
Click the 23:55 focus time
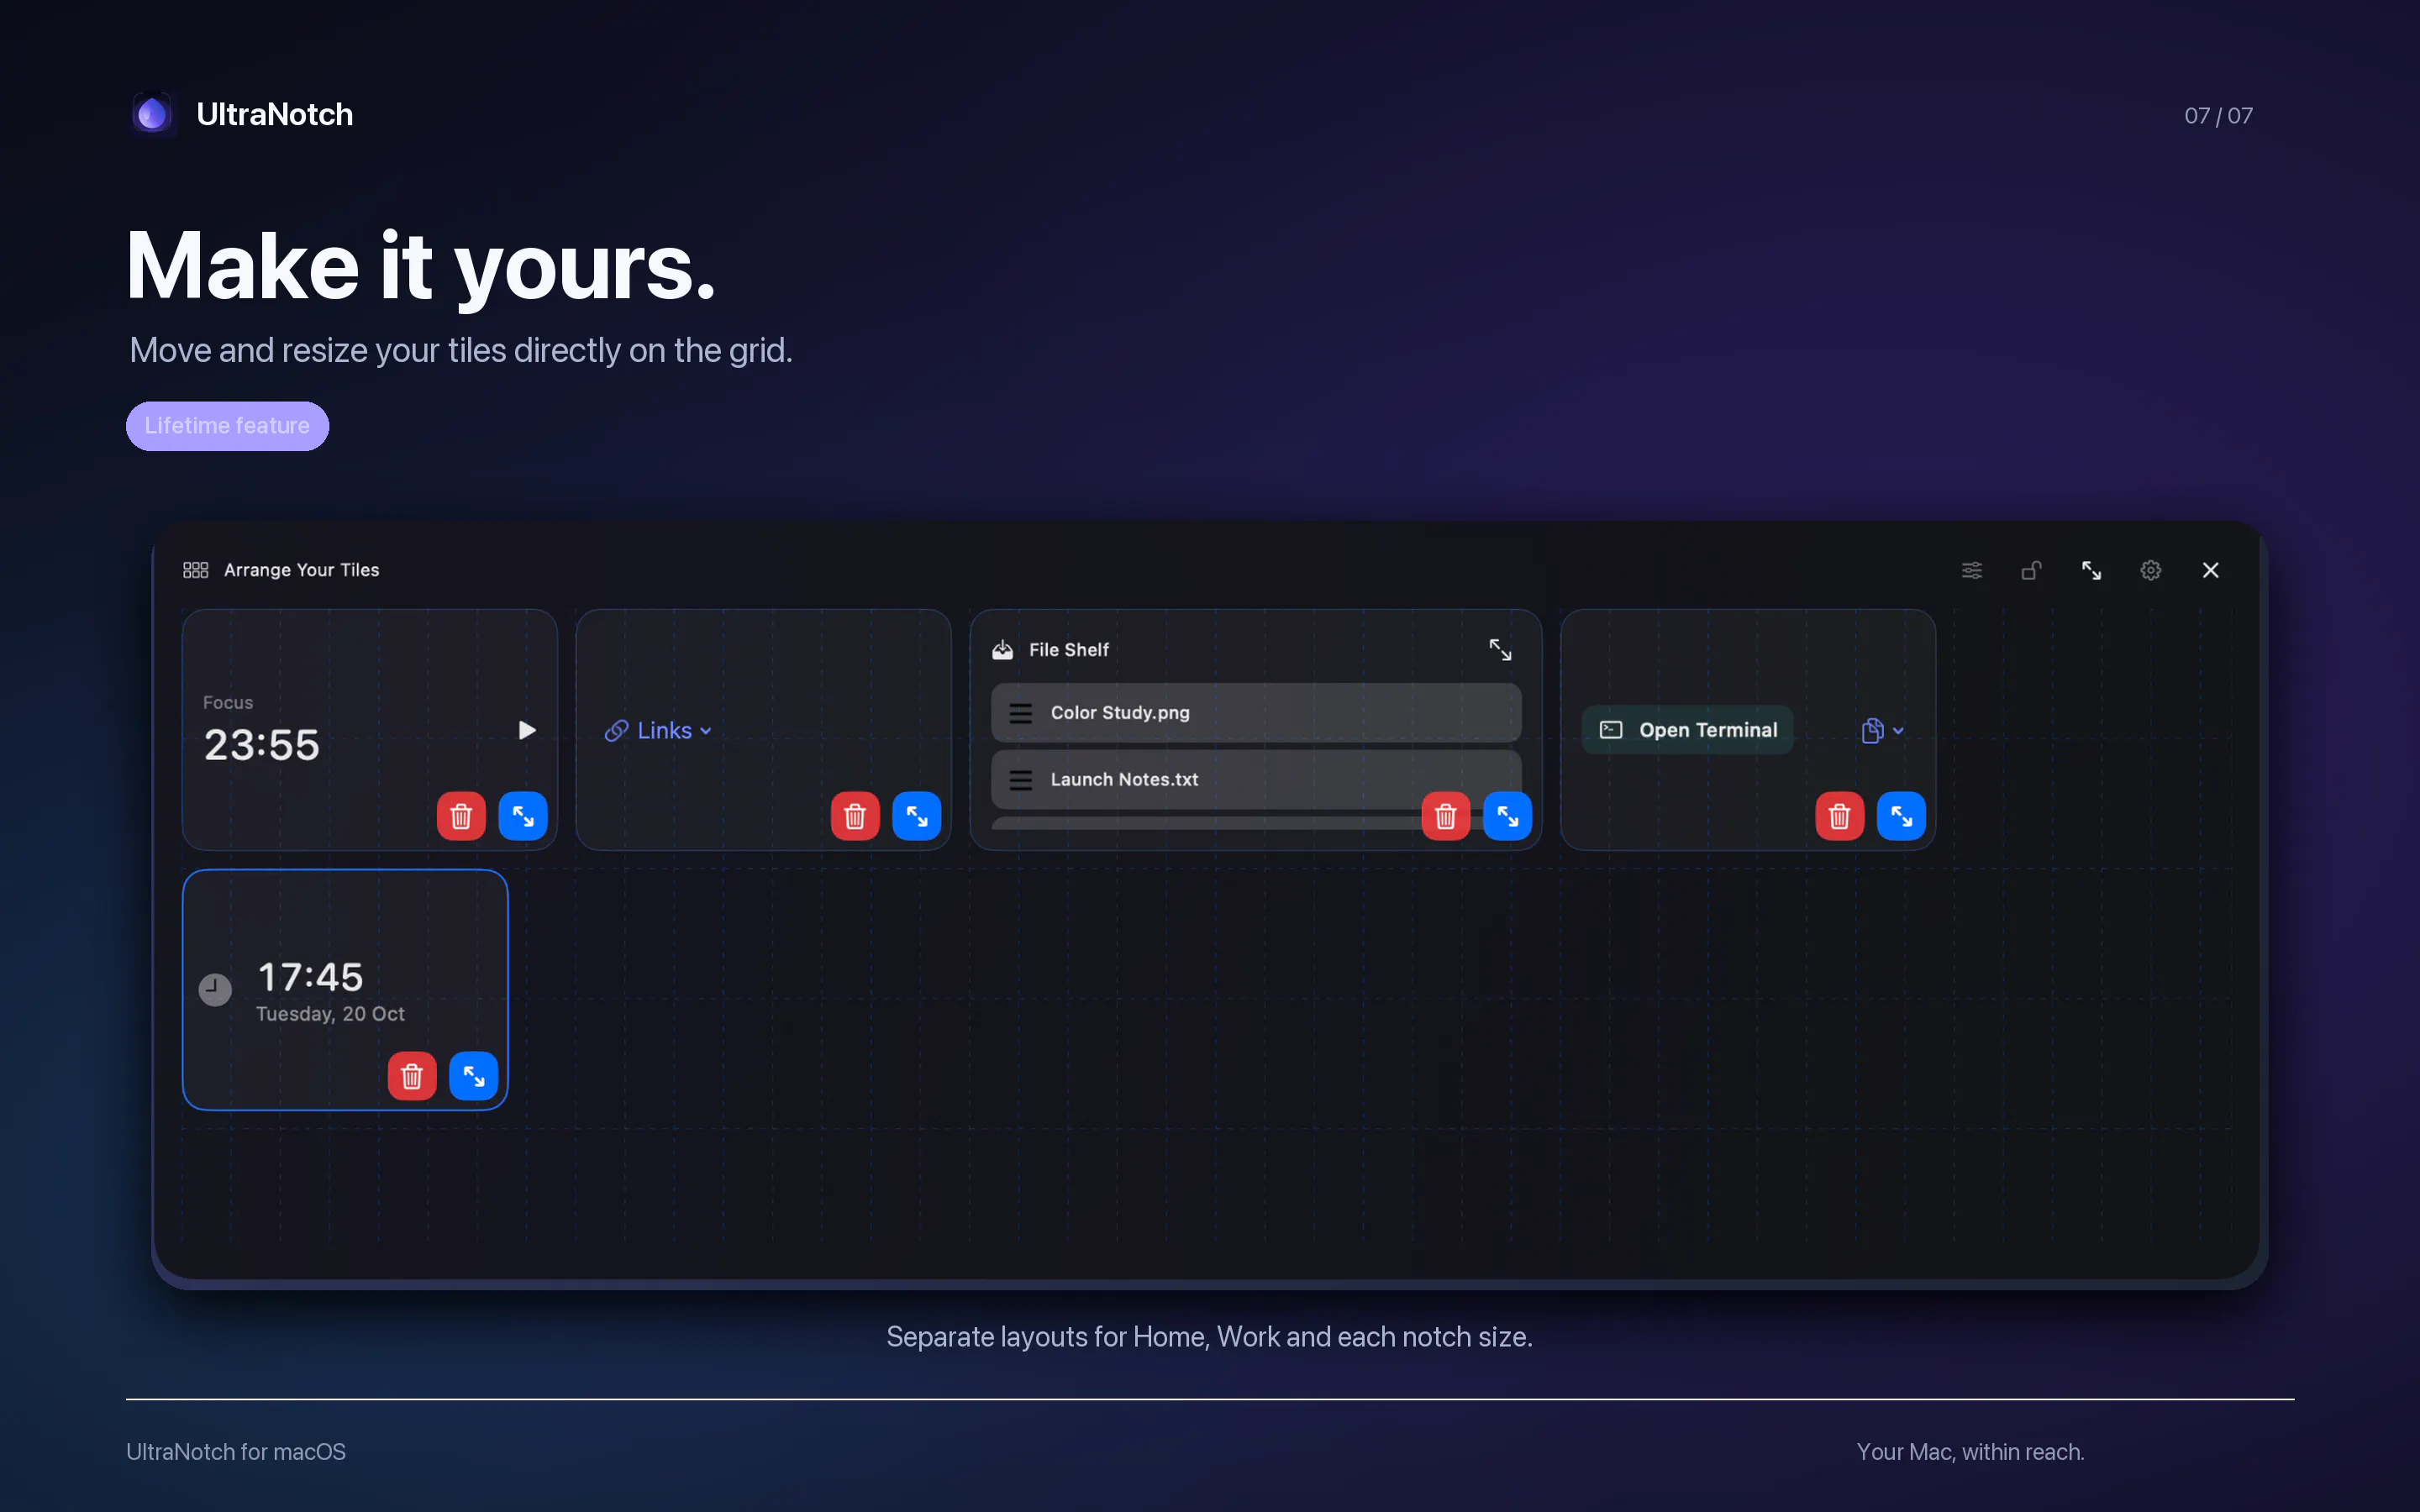(x=262, y=745)
